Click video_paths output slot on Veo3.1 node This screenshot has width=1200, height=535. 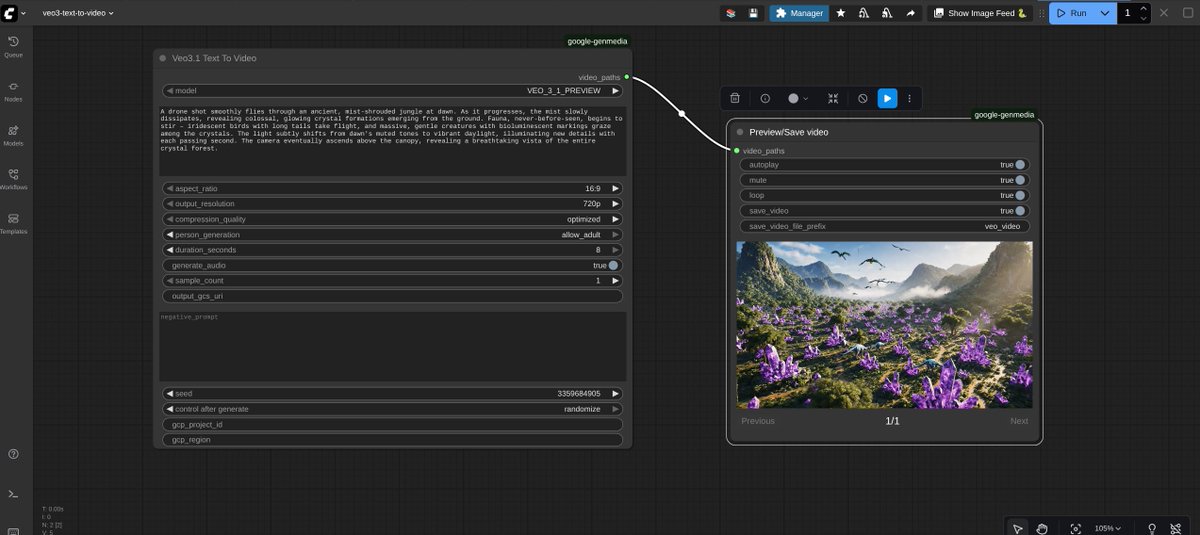coord(627,77)
